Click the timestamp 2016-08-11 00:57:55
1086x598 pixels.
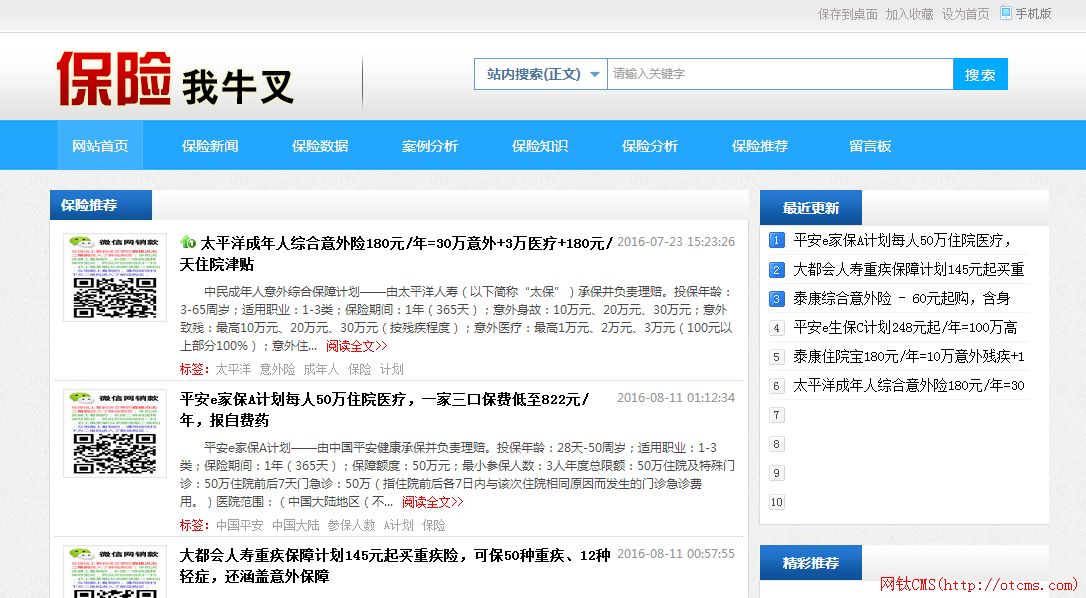676,554
